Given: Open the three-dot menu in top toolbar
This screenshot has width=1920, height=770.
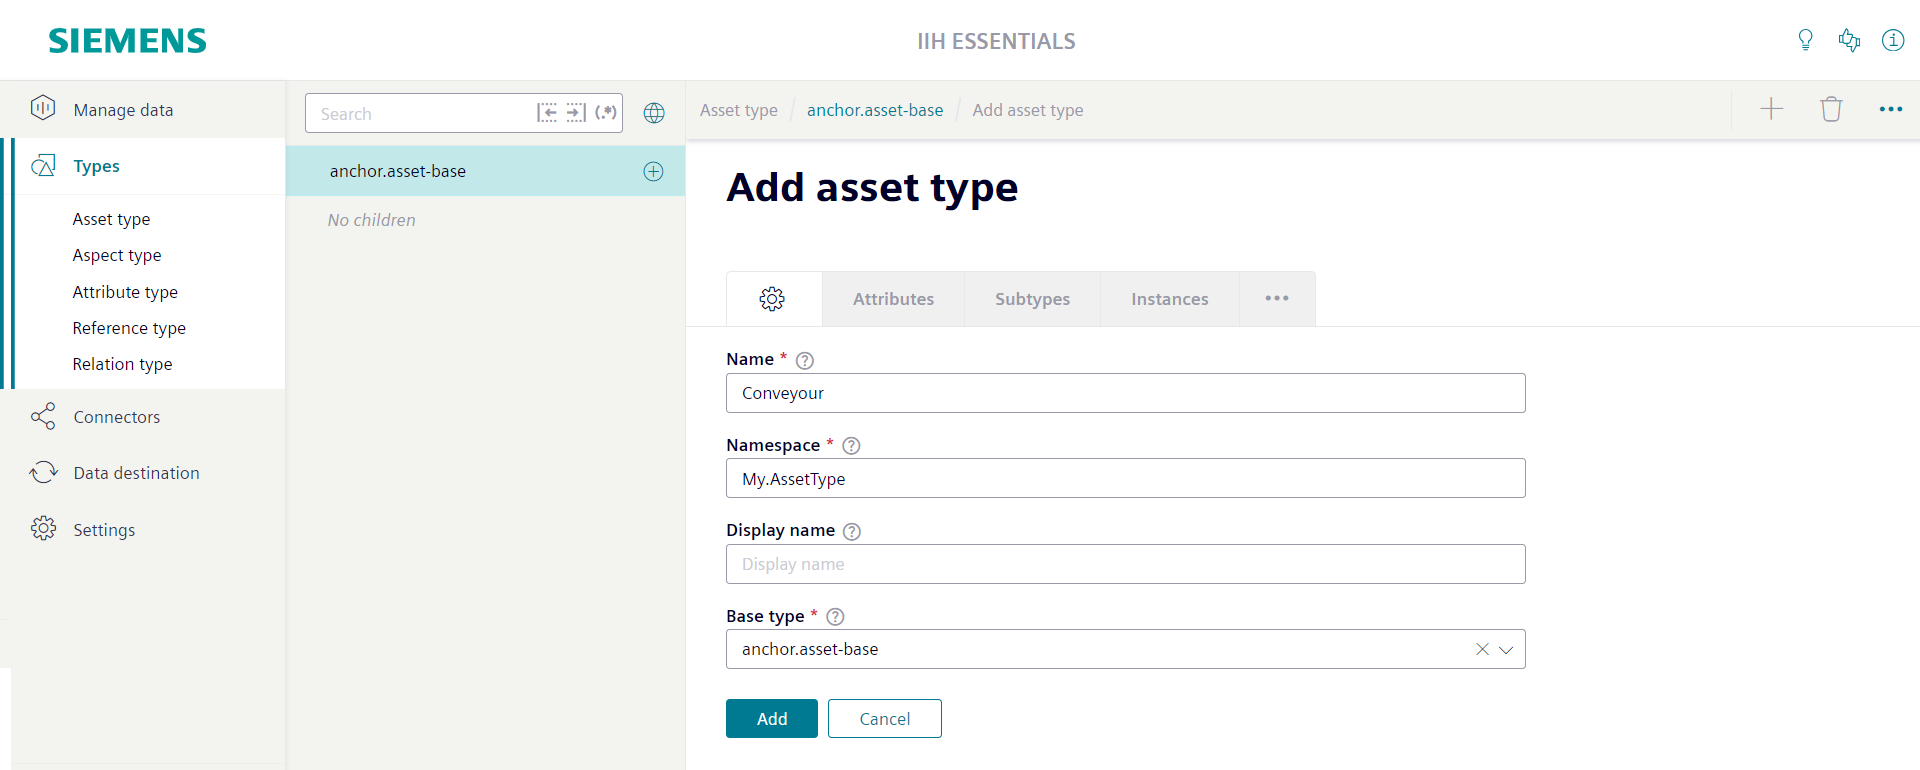Looking at the screenshot, I should tap(1890, 109).
